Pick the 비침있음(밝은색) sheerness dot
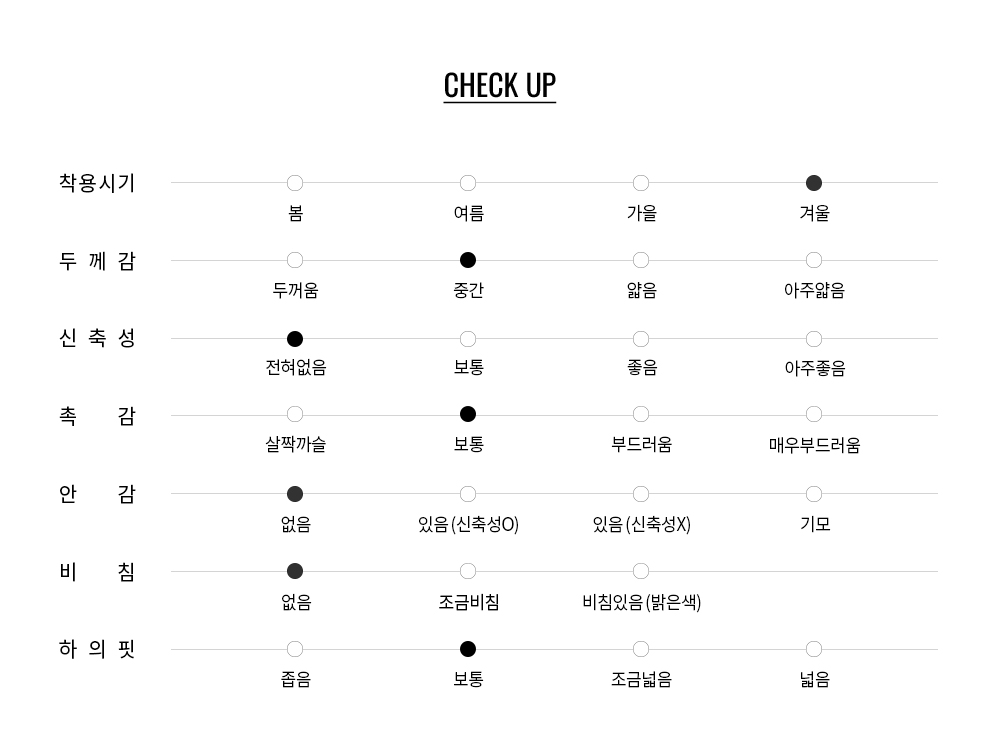 click(x=641, y=571)
